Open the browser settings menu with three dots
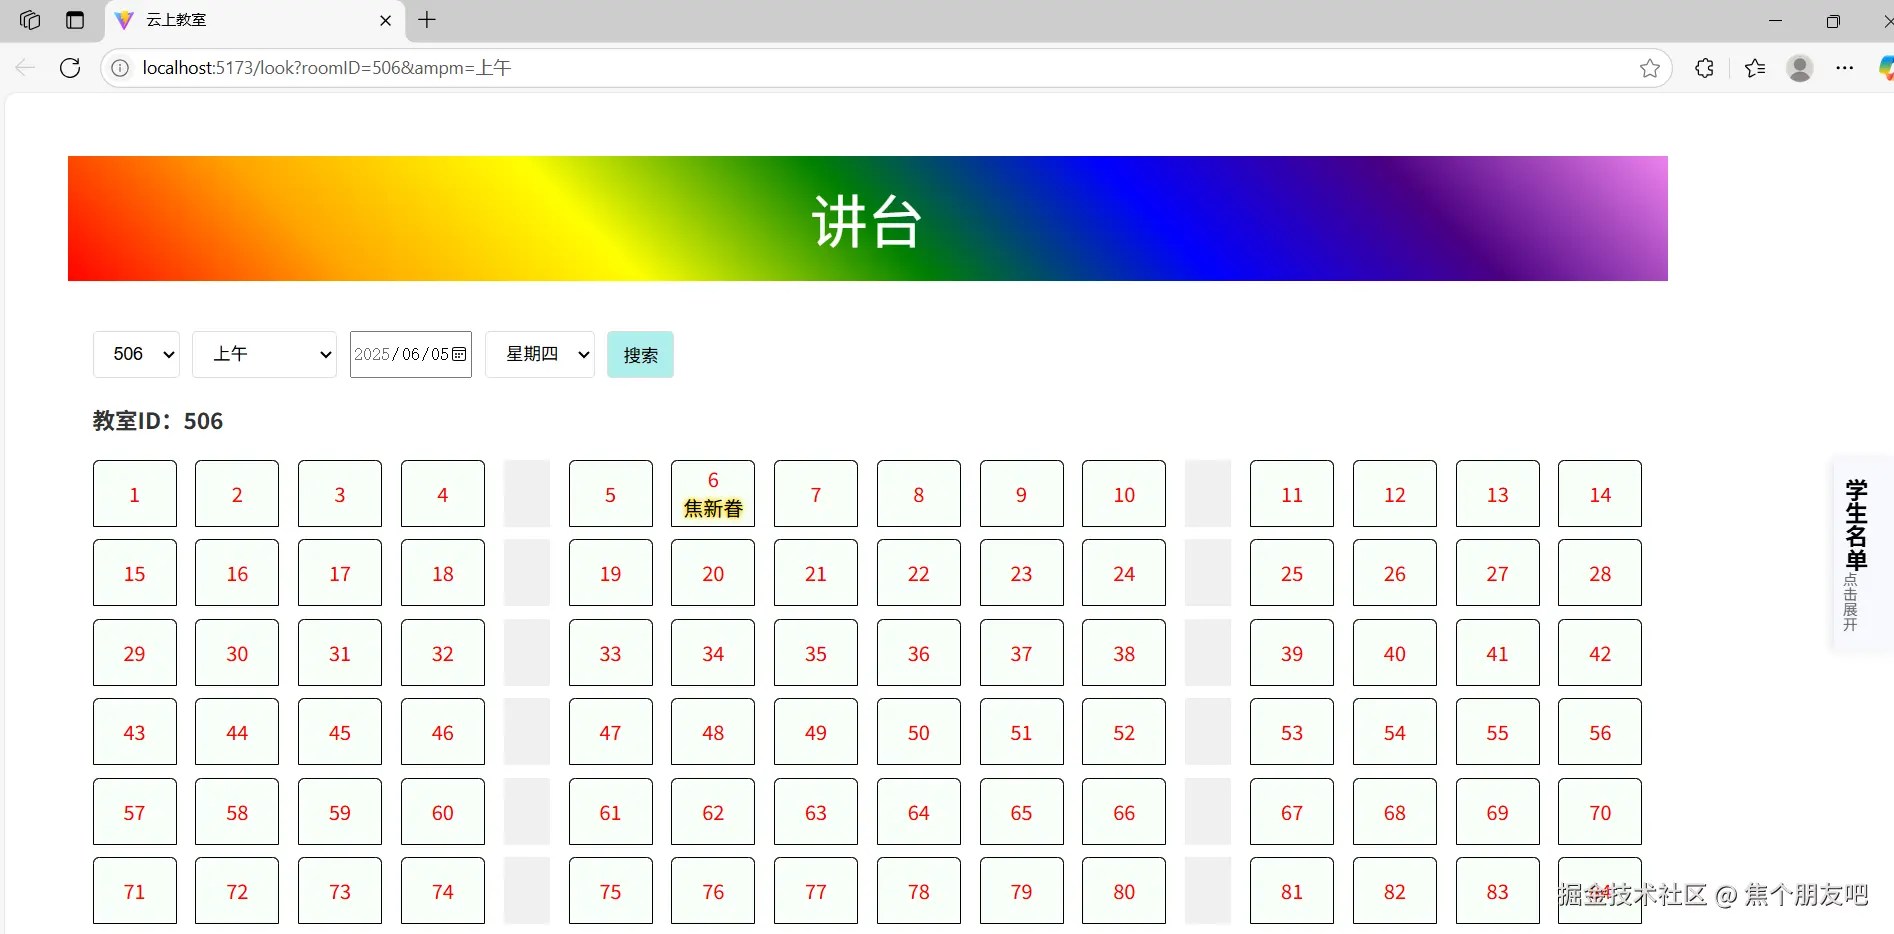 point(1846,68)
